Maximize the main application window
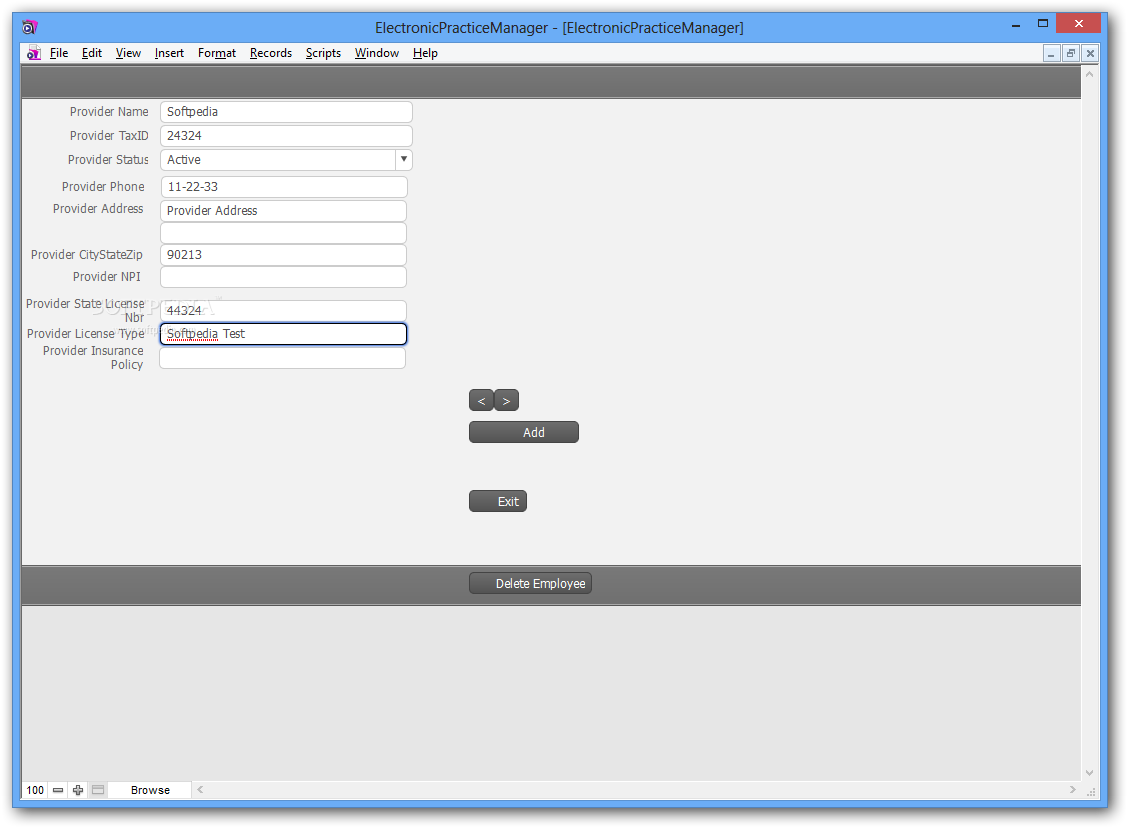Viewport: 1128px width, 828px height. tap(1043, 24)
